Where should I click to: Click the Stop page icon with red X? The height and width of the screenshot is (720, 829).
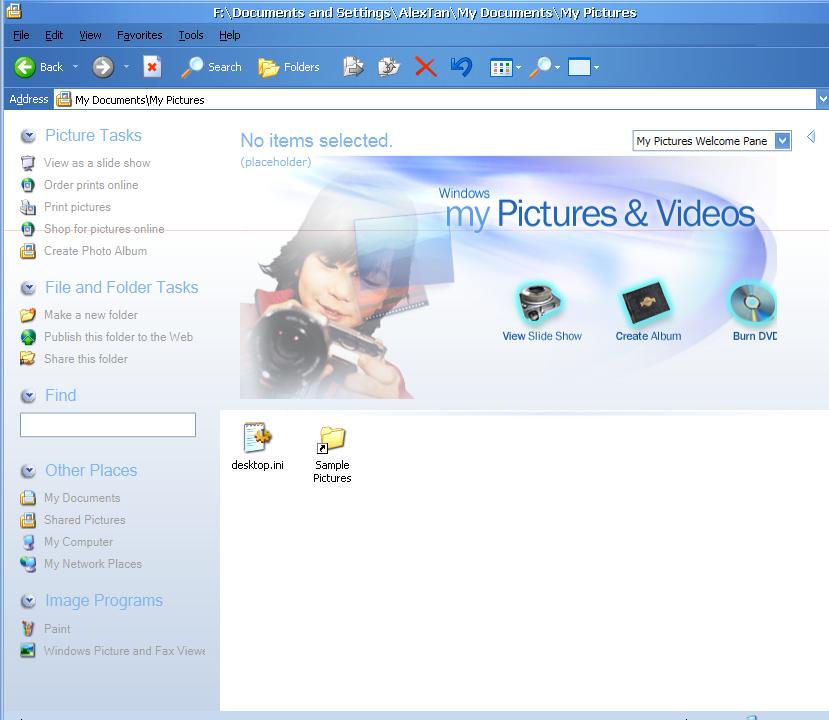pyautogui.click(x=152, y=67)
